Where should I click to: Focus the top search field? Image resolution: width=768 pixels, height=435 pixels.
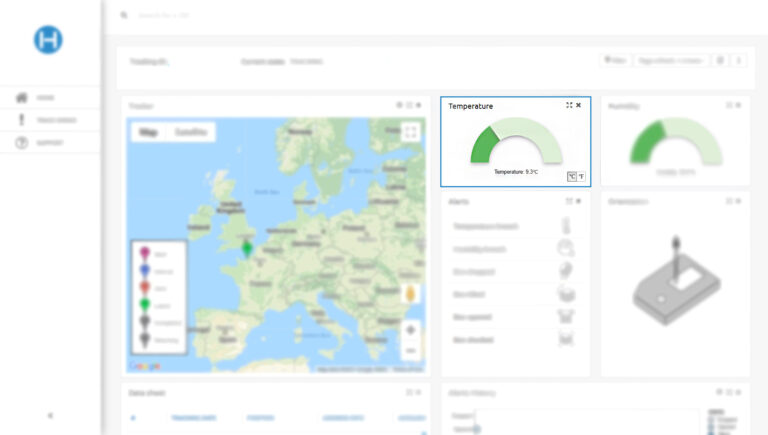[x=164, y=15]
